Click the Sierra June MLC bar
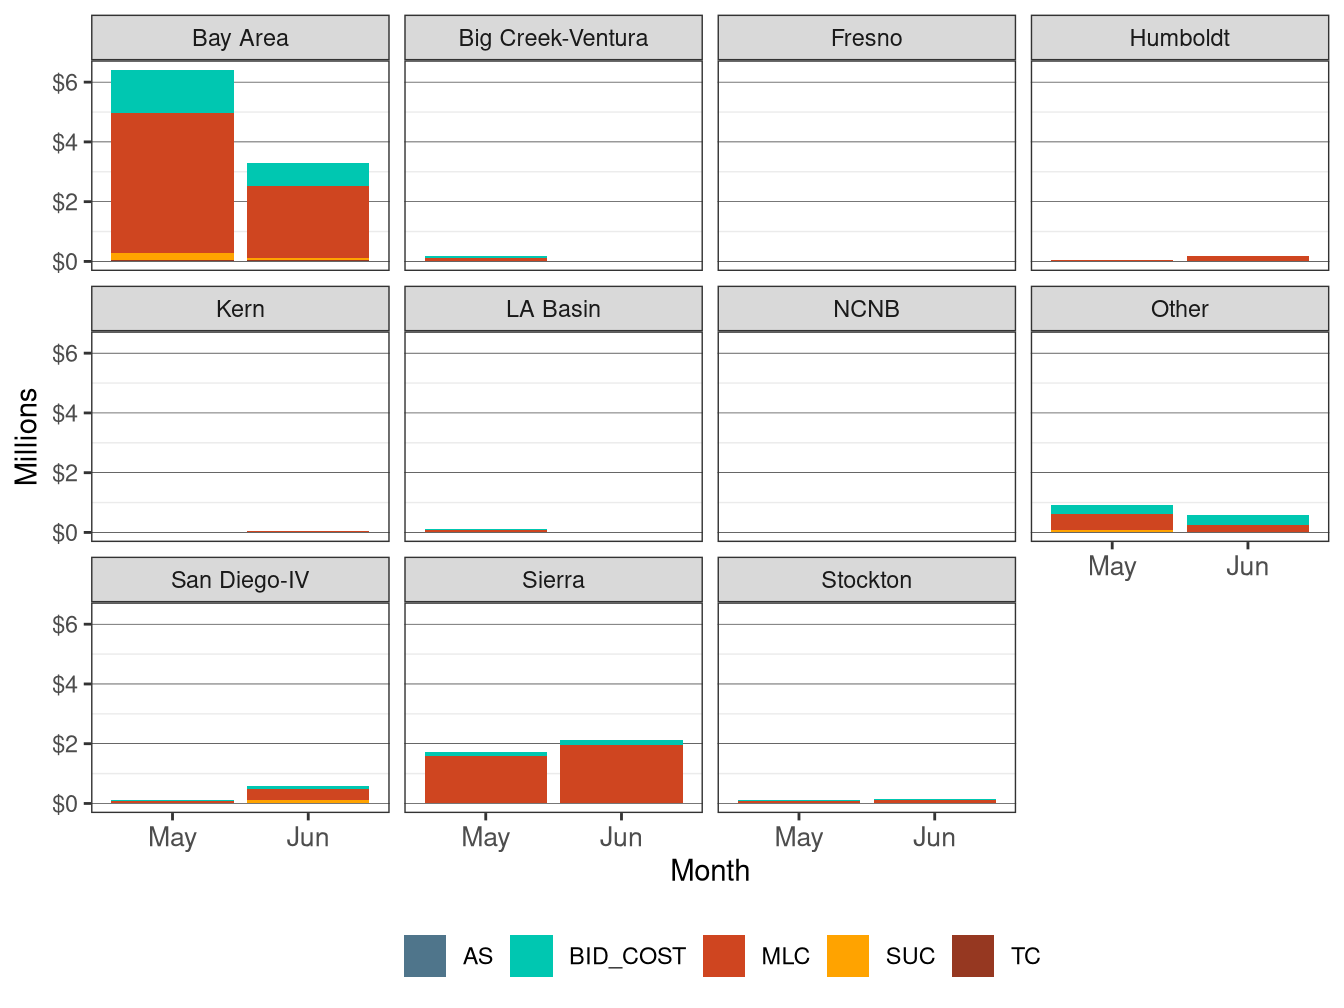The width and height of the screenshot is (1344, 1008). pyautogui.click(x=621, y=774)
